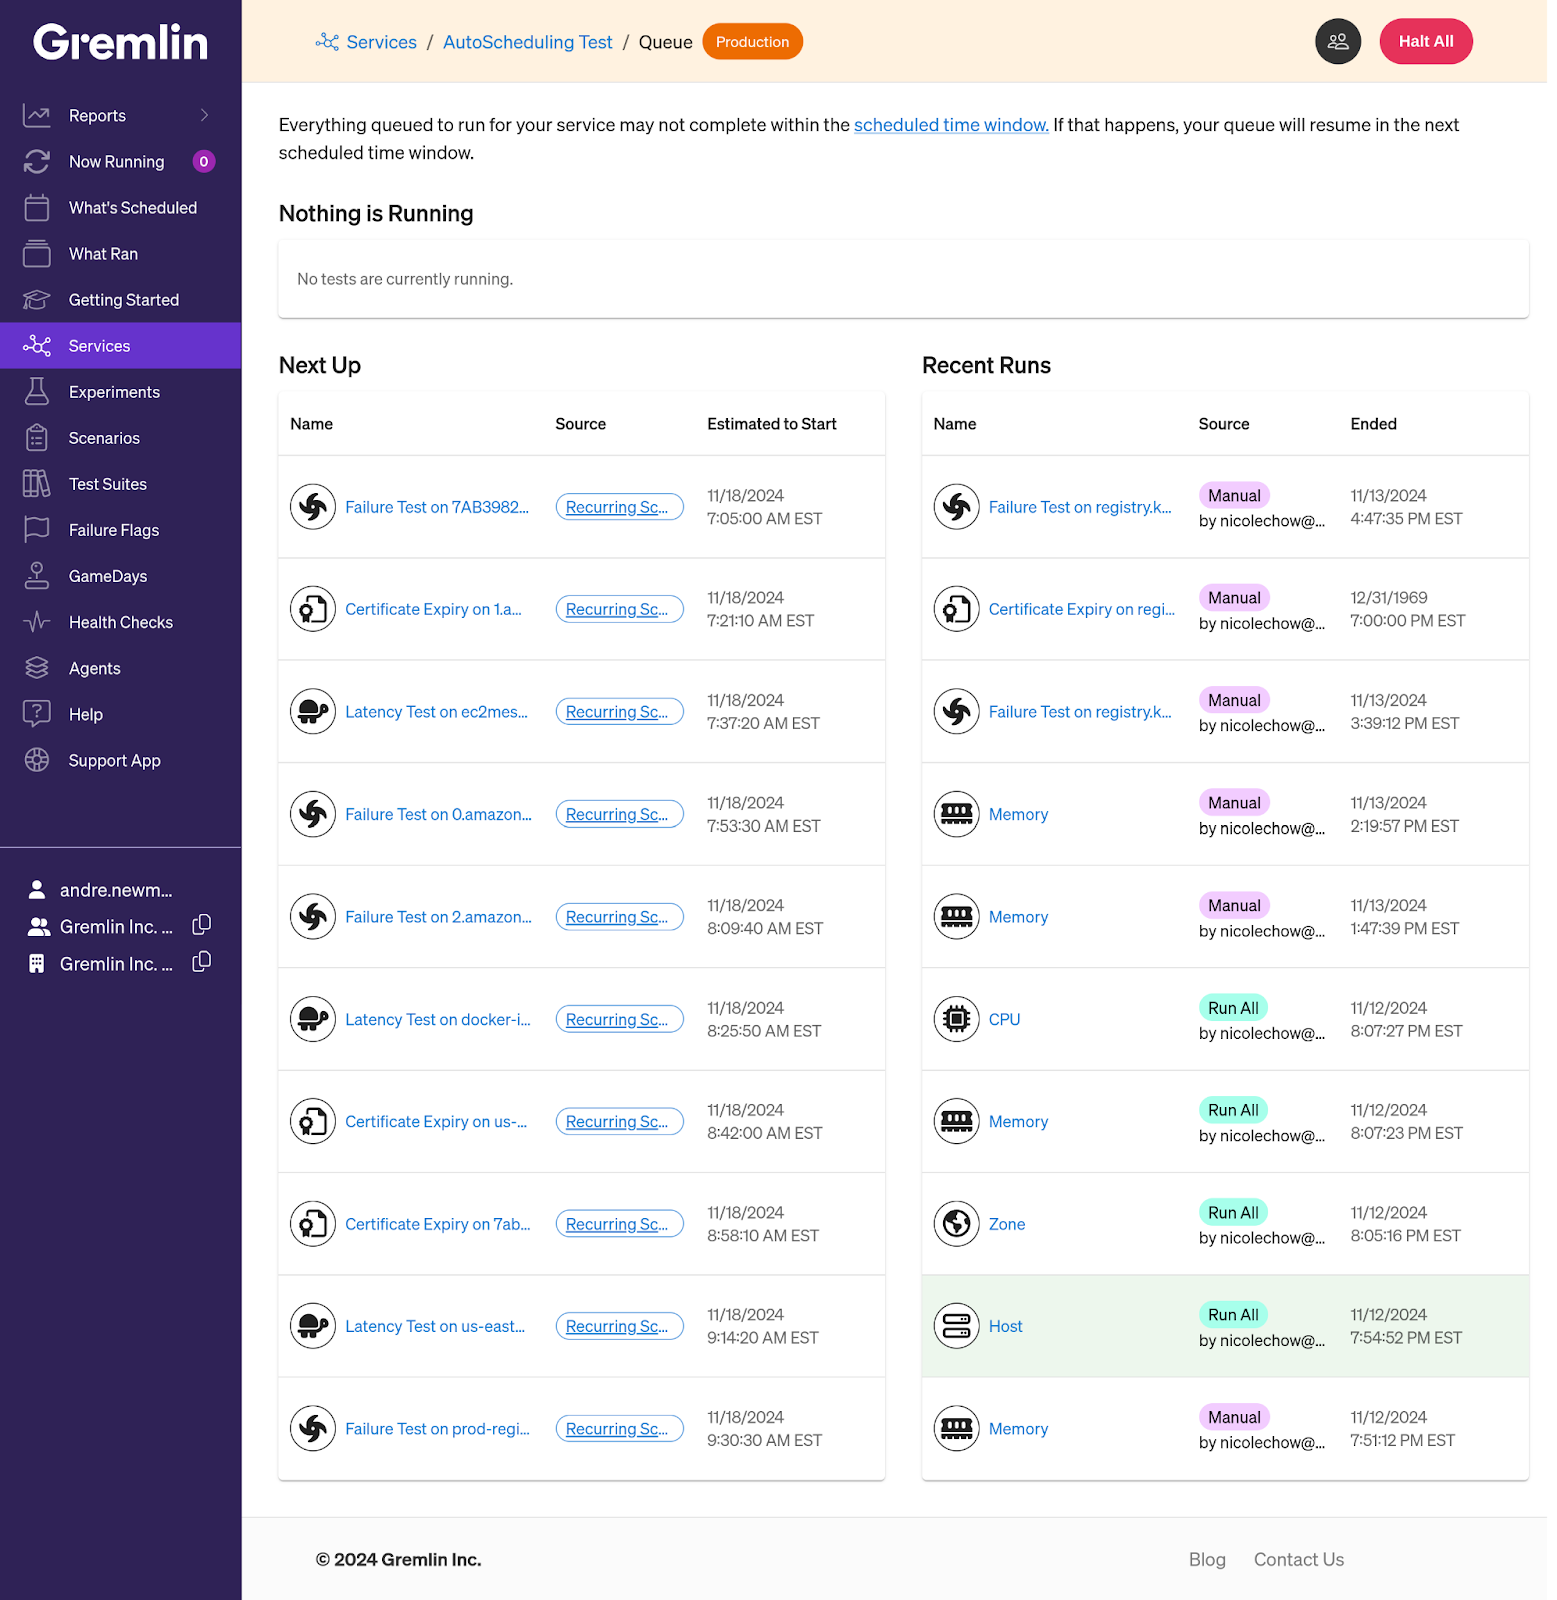Open Failure Test on 7AB3982... link
The image size is (1557, 1600).
(437, 508)
